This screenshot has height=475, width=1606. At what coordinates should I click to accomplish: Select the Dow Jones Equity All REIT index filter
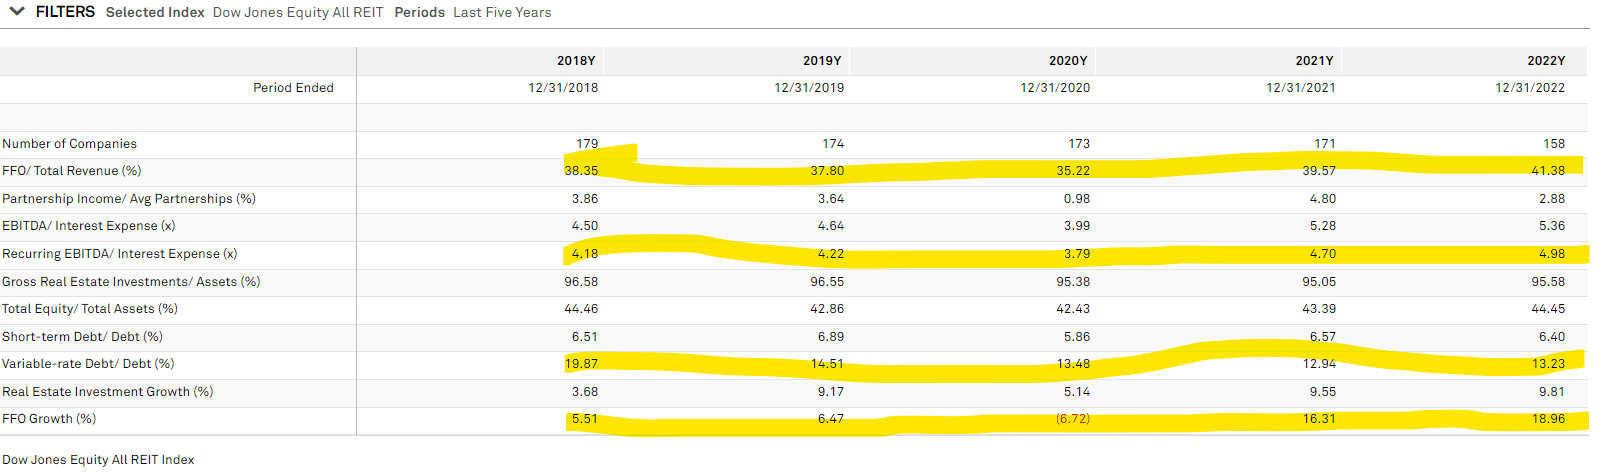tap(298, 12)
